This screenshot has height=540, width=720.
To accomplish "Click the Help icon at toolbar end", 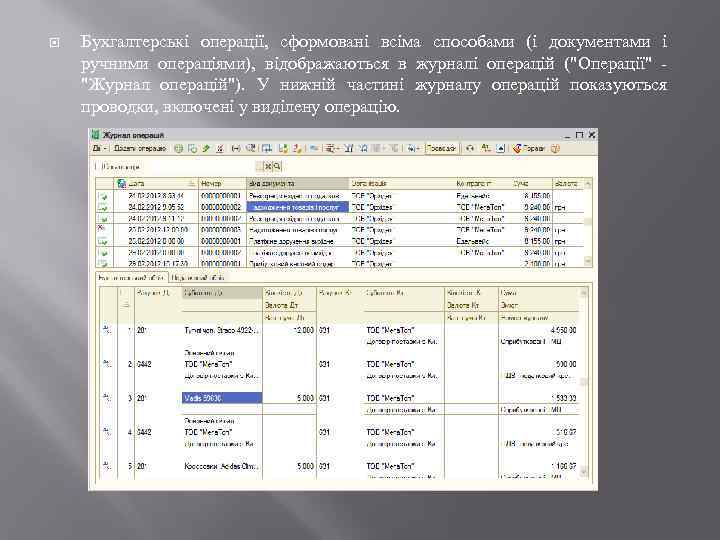I will (555, 148).
